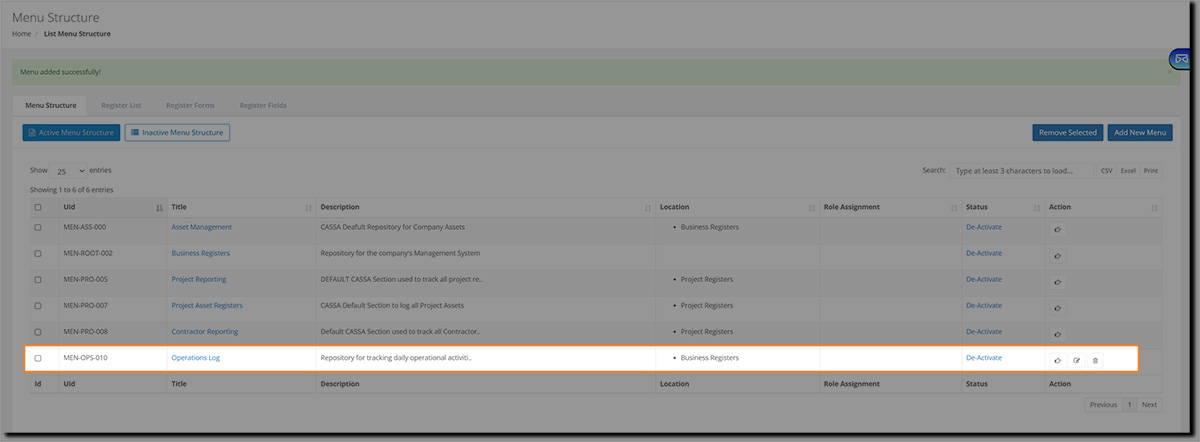
Task: Sort the table by UId column
Action: point(160,207)
